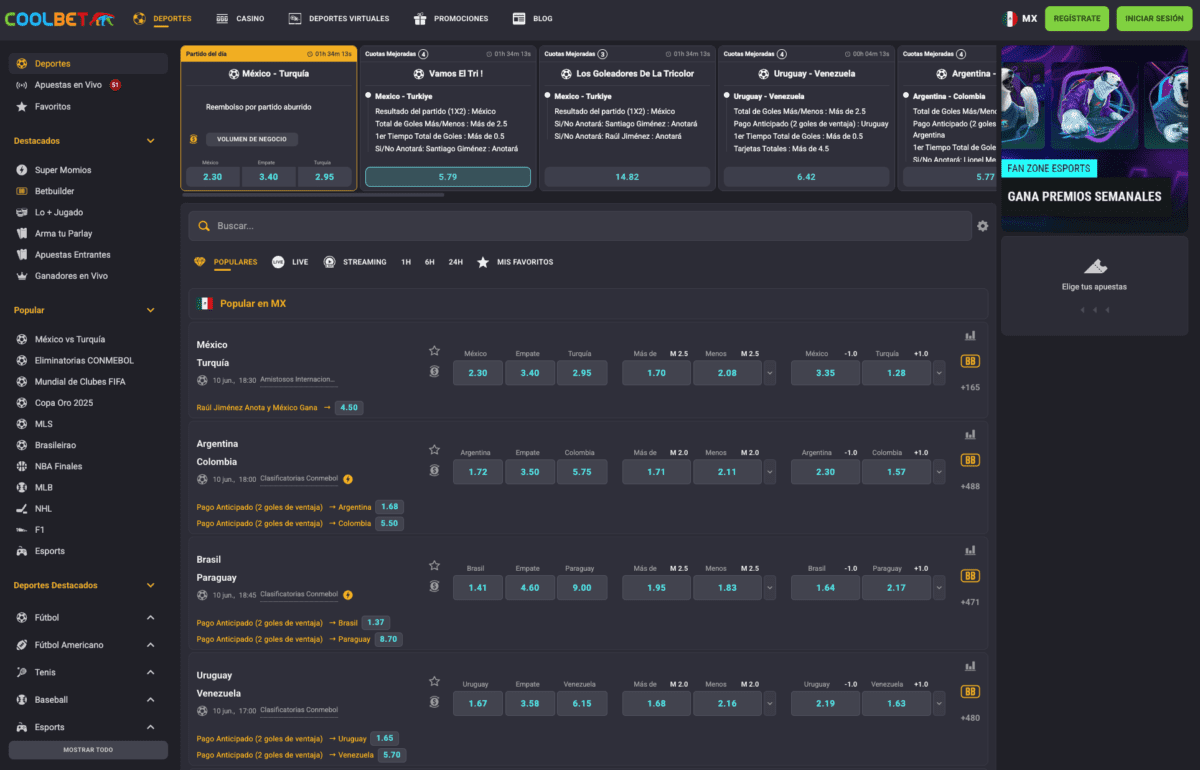Go to NHL in Popular list
The width and height of the screenshot is (1200, 770).
point(43,508)
